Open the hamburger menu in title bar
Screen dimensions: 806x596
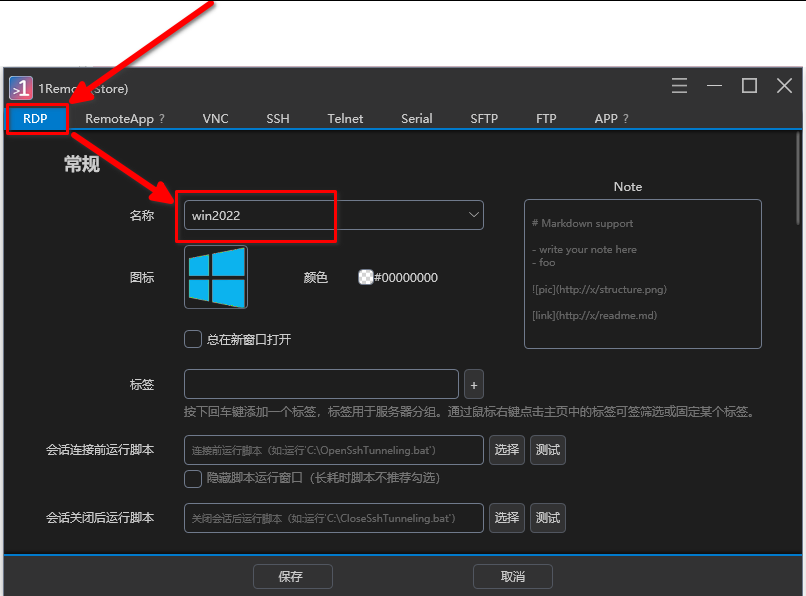[679, 86]
